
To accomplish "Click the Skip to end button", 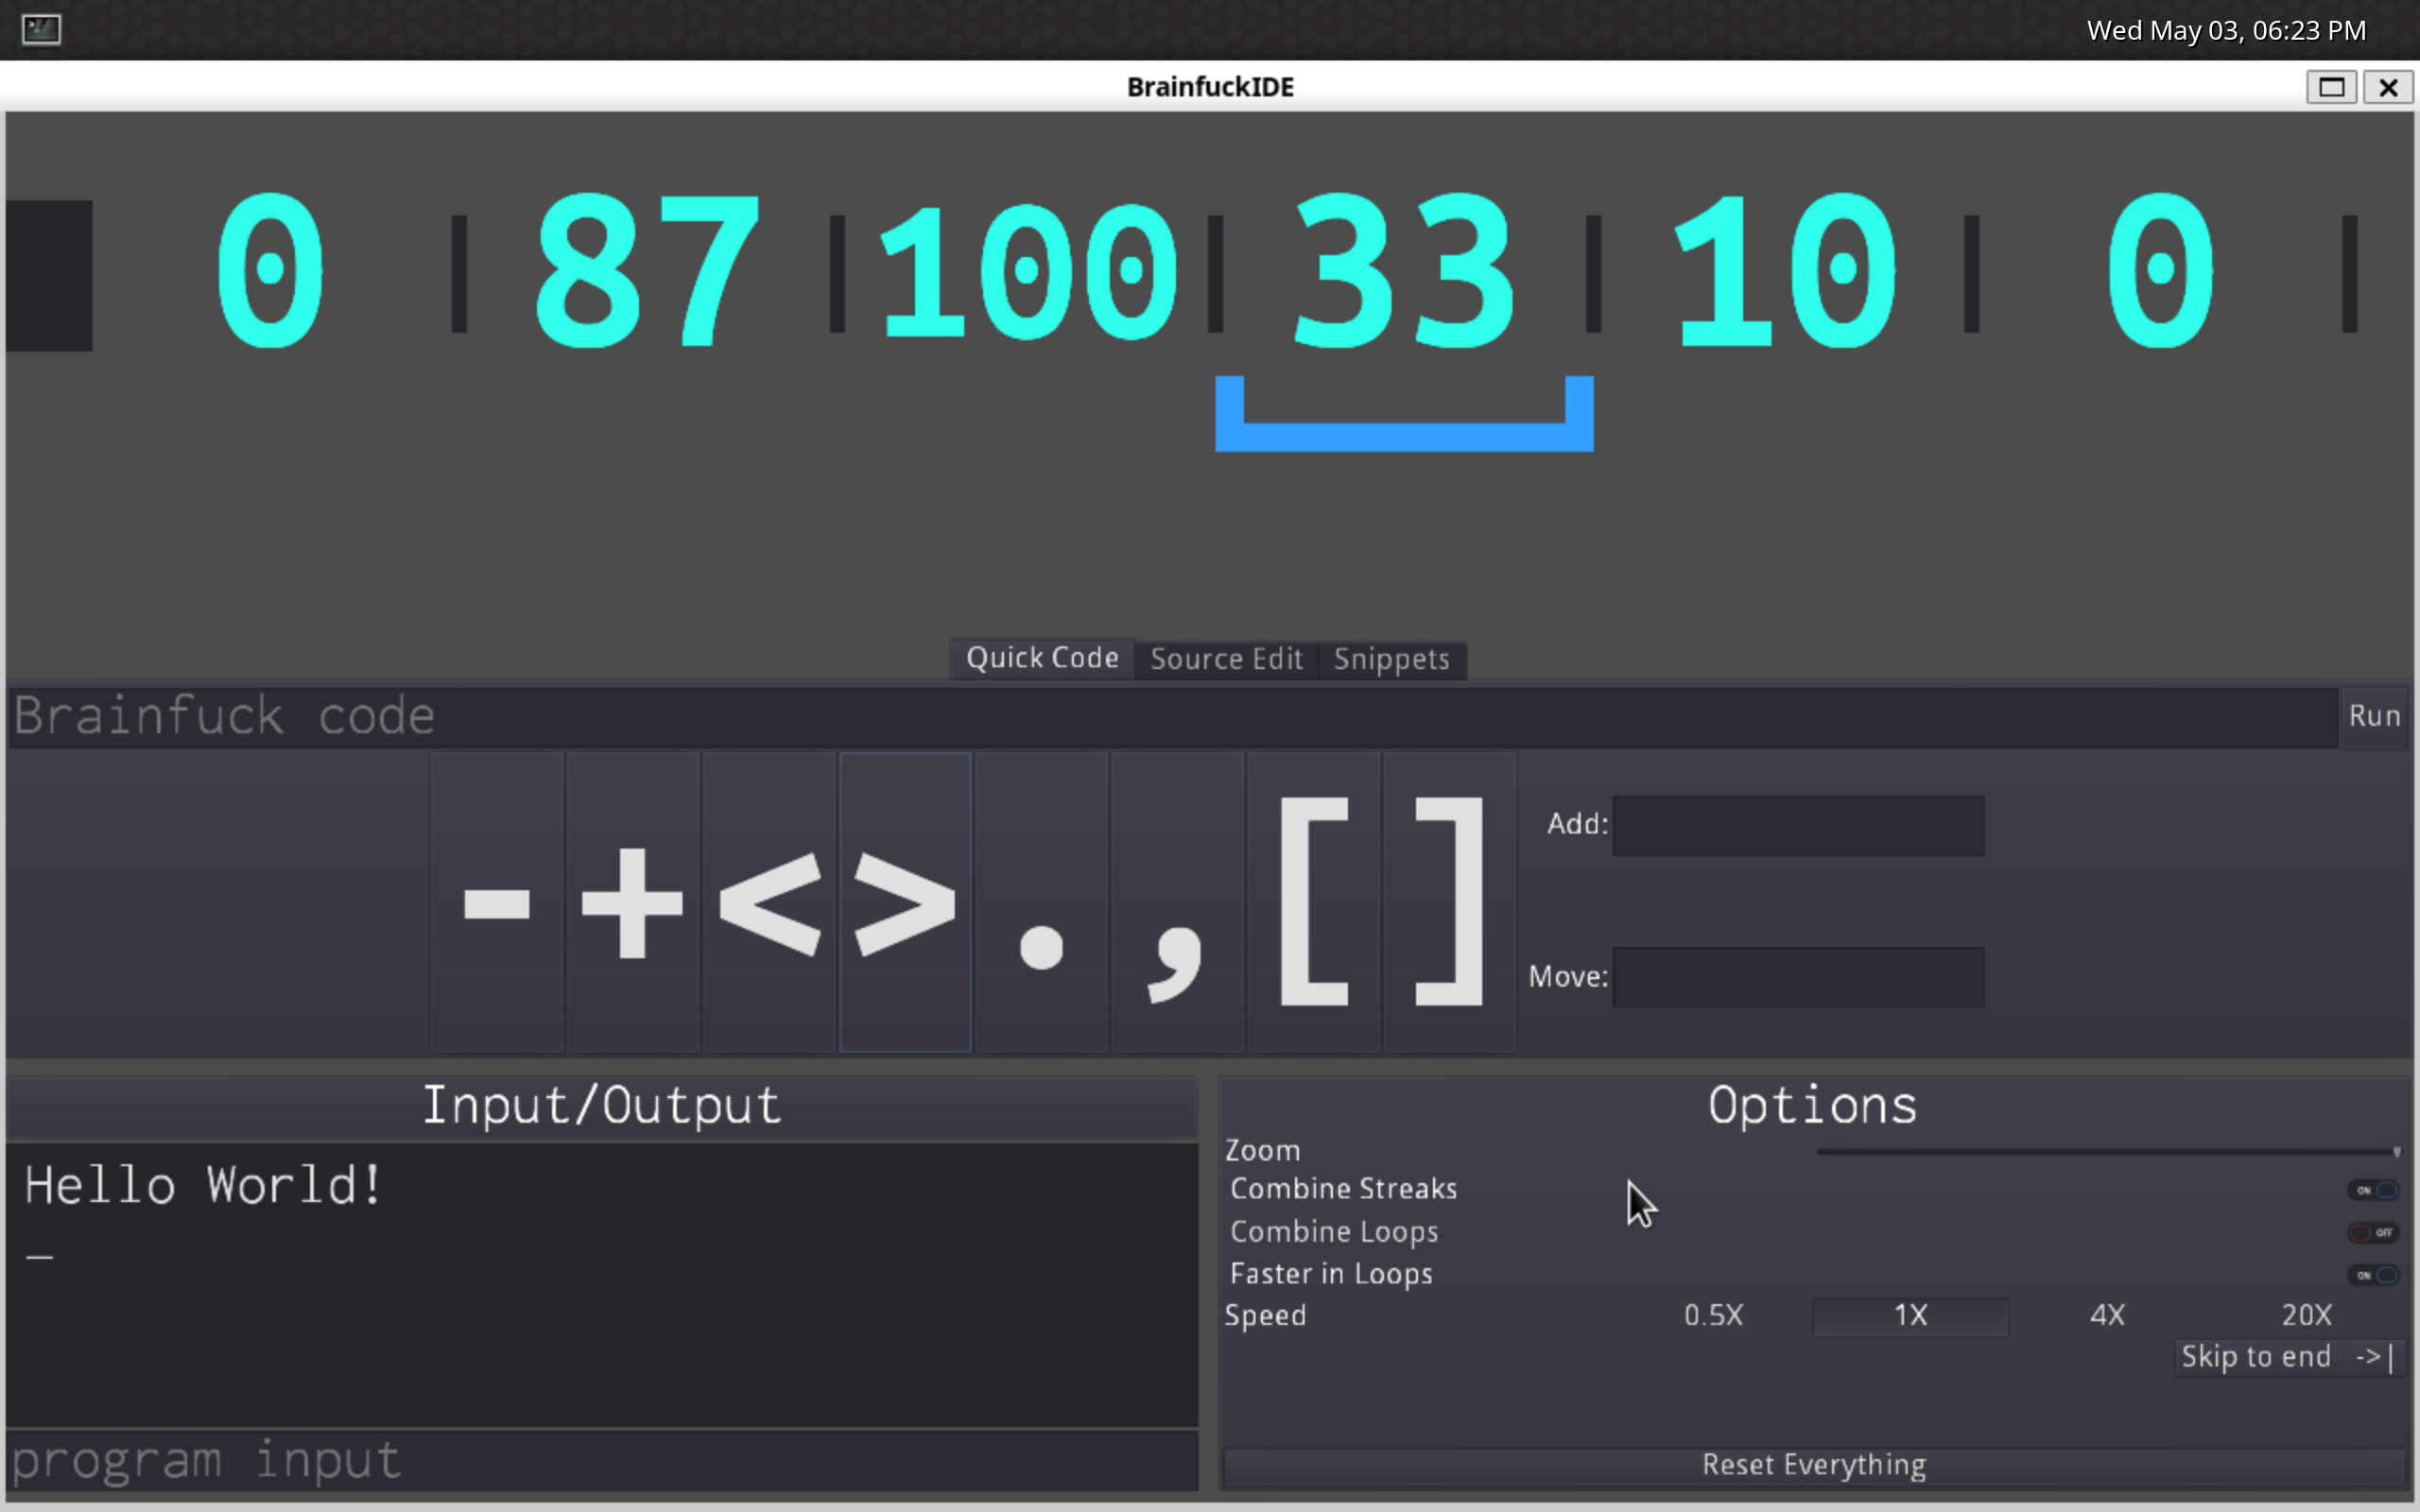I will tap(2286, 1357).
